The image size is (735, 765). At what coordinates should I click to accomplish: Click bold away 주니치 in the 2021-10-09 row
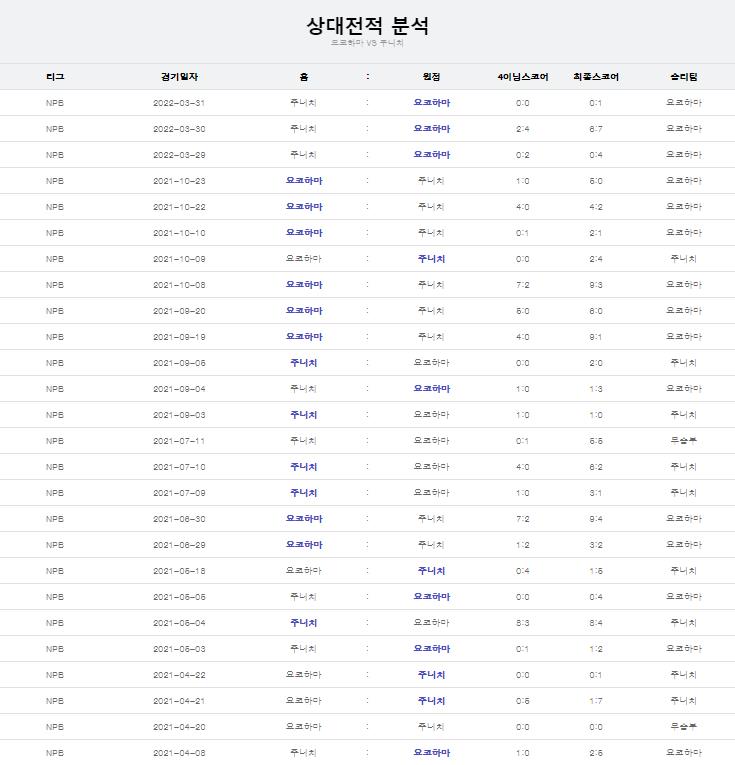(431, 259)
